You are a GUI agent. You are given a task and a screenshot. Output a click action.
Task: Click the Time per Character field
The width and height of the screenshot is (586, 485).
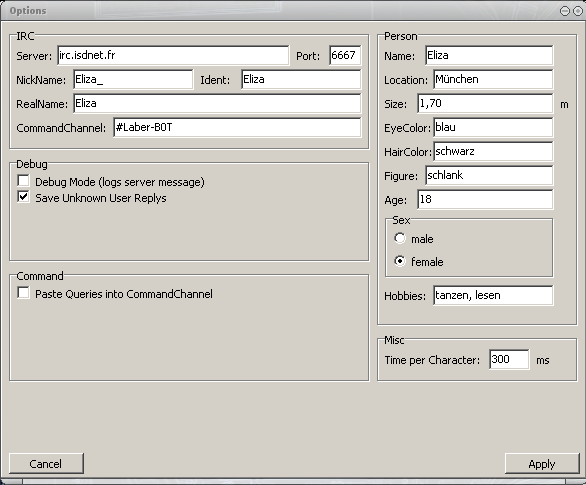click(x=509, y=359)
